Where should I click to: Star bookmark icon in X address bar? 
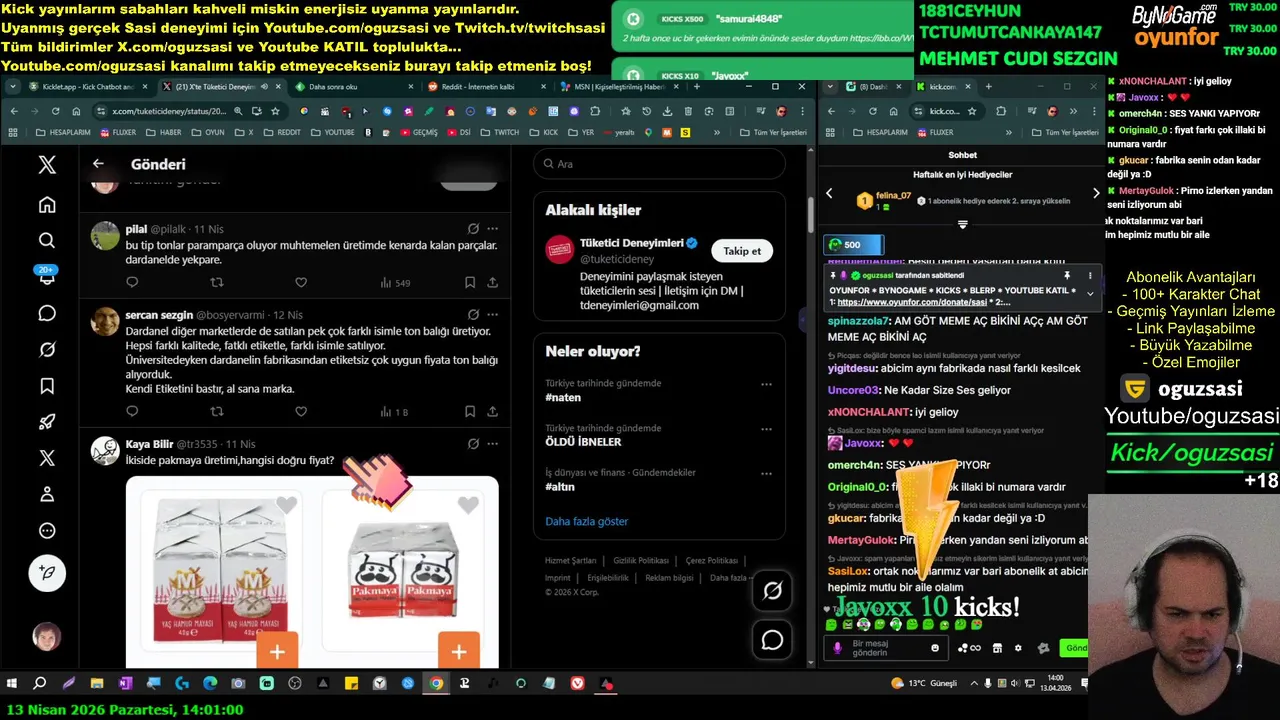click(x=275, y=111)
